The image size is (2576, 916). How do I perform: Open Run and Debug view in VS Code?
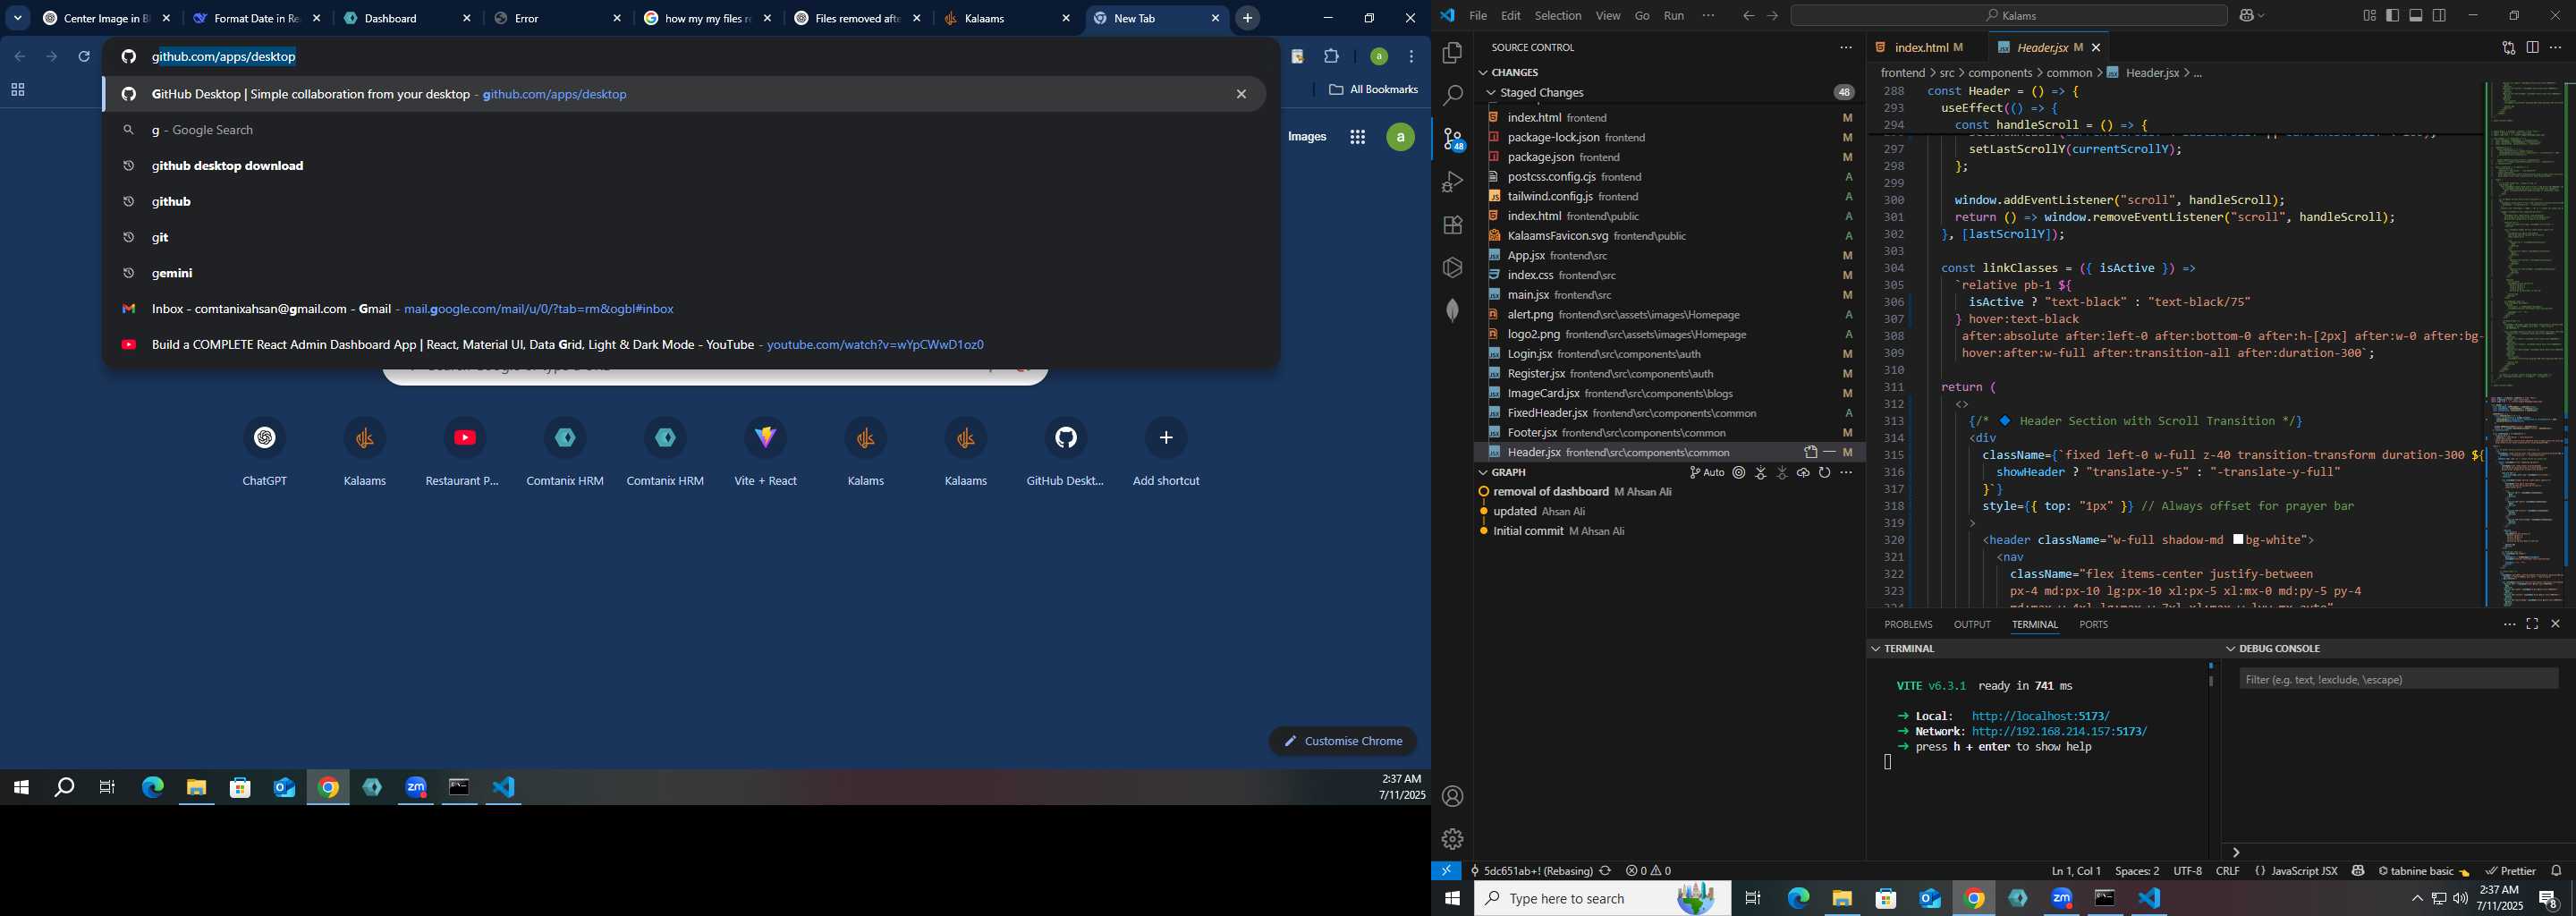point(1452,182)
